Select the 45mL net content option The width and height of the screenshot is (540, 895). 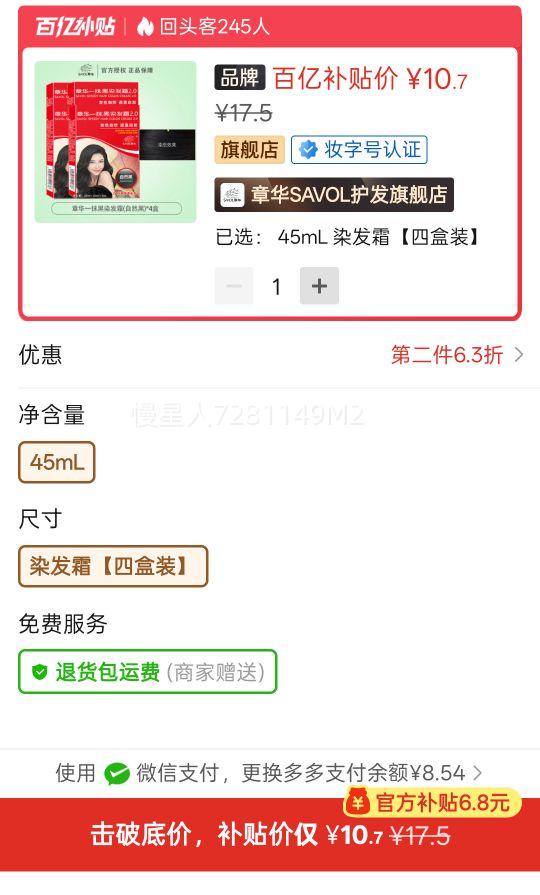pos(57,462)
